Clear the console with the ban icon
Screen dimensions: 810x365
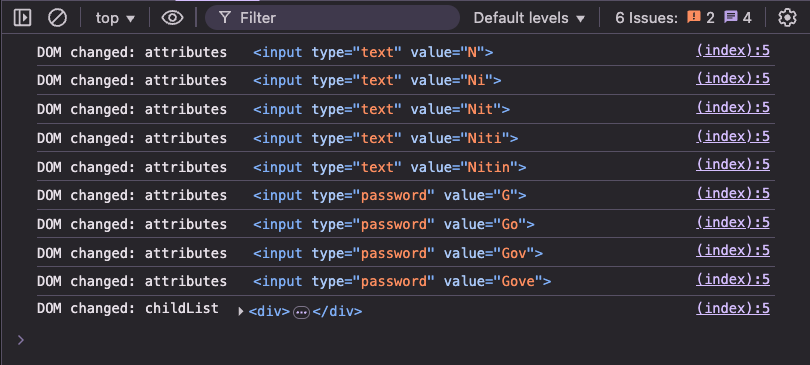pos(57,18)
